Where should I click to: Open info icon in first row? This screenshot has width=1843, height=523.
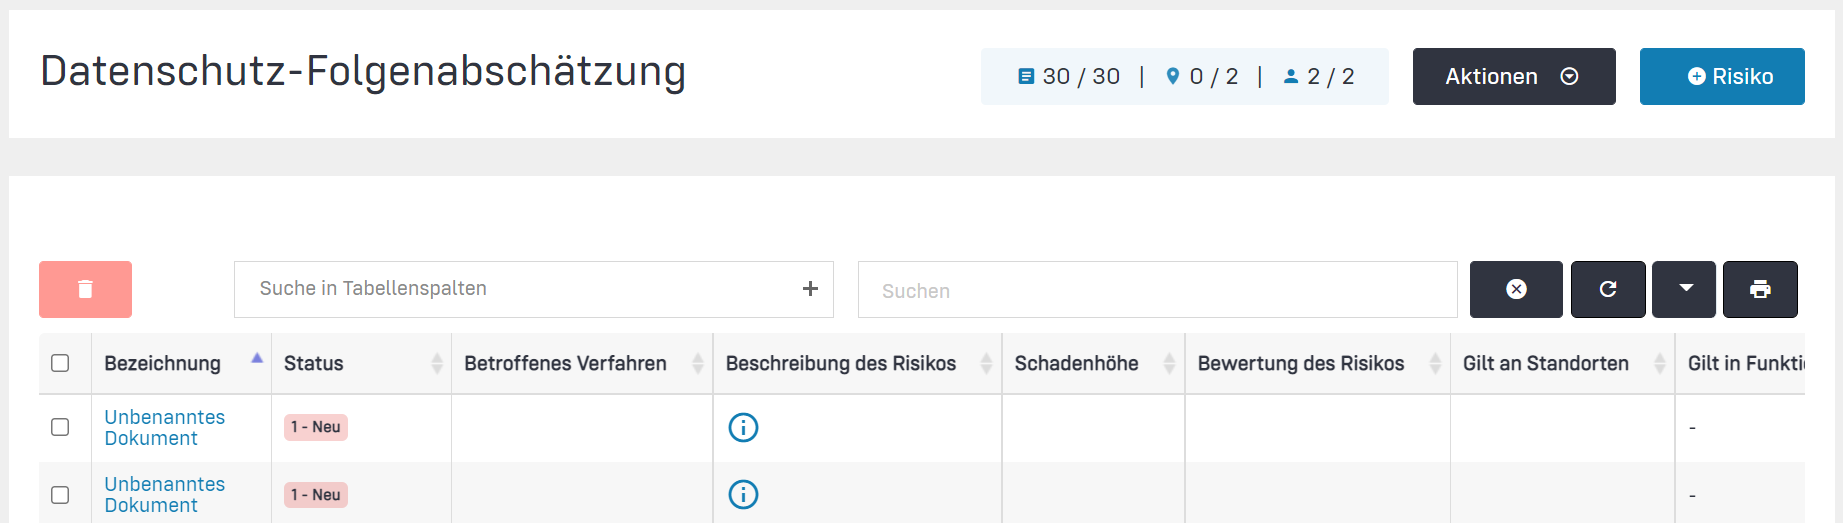(743, 427)
